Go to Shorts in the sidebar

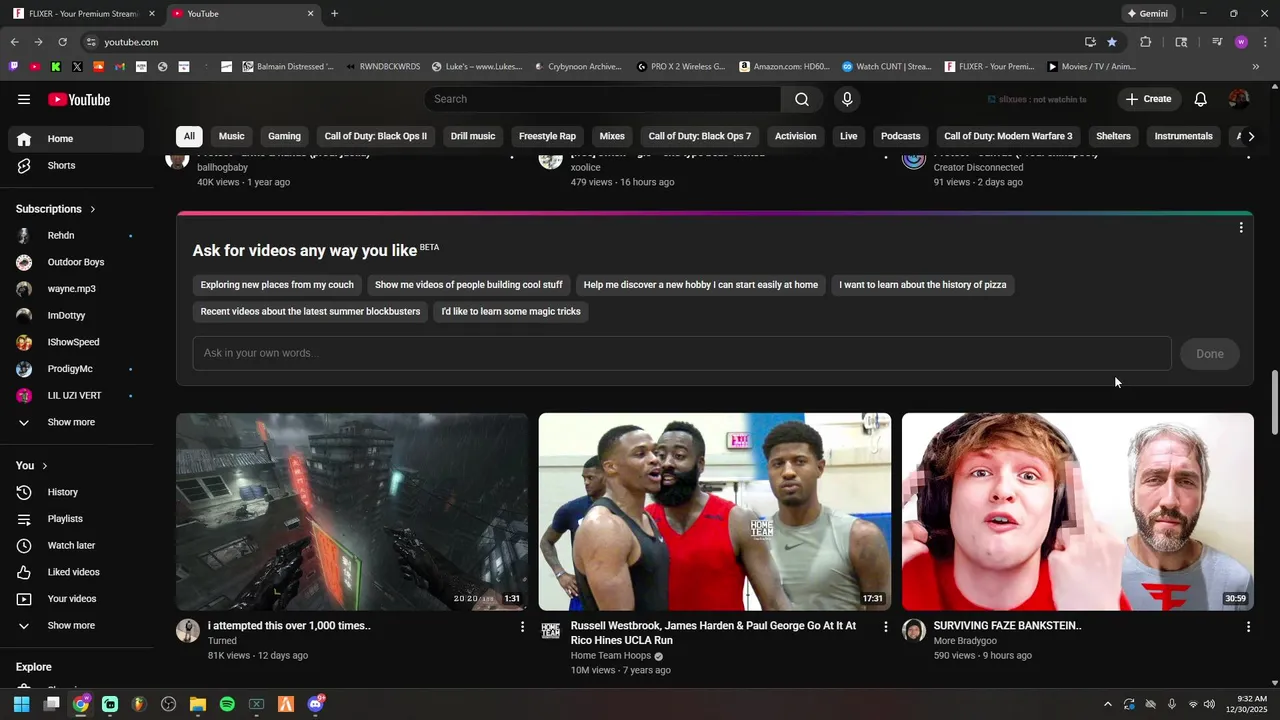pyautogui.click(x=75, y=165)
